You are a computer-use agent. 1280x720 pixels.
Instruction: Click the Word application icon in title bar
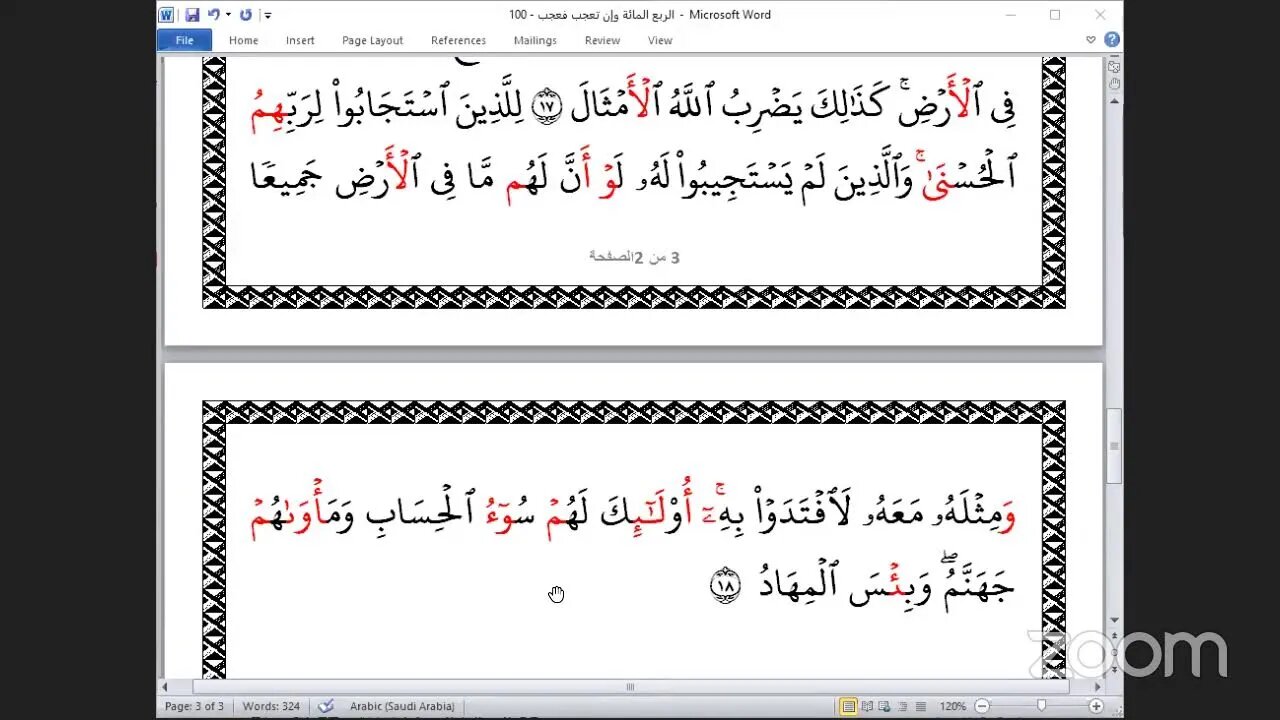(x=168, y=15)
